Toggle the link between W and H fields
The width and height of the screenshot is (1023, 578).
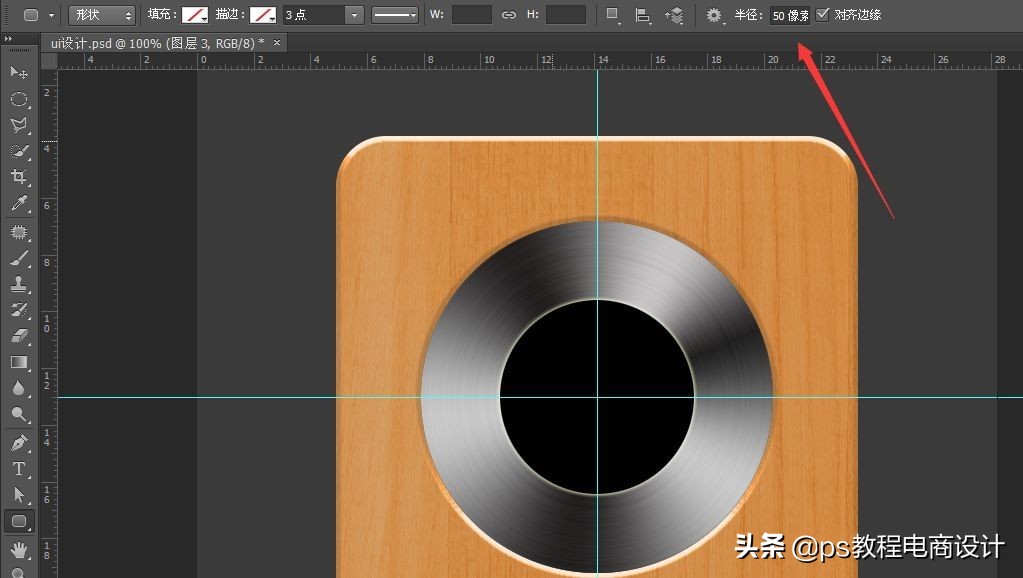[508, 15]
